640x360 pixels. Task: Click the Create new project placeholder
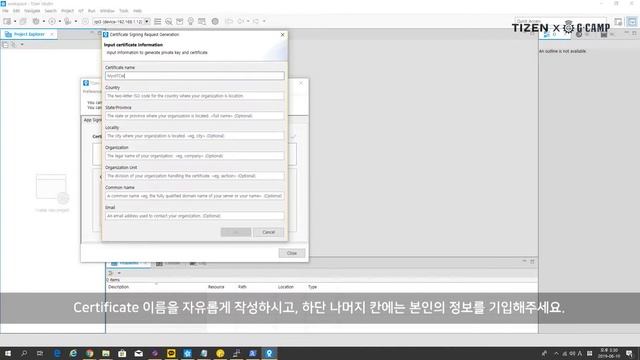coord(52,193)
